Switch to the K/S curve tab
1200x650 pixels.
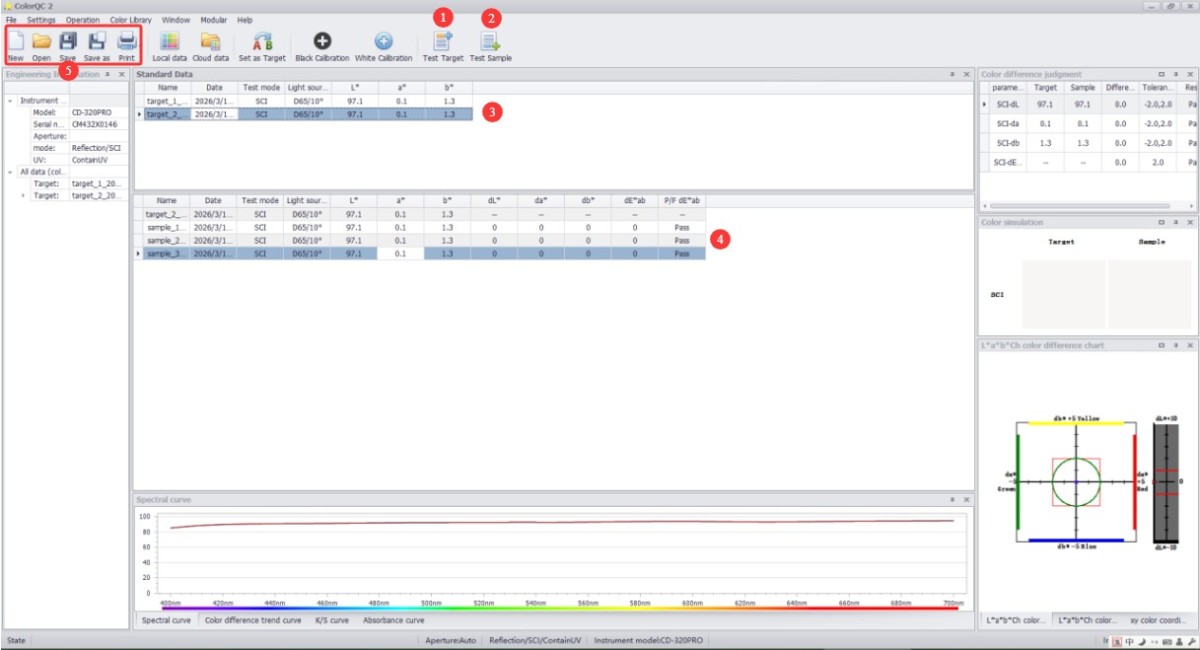tap(332, 620)
